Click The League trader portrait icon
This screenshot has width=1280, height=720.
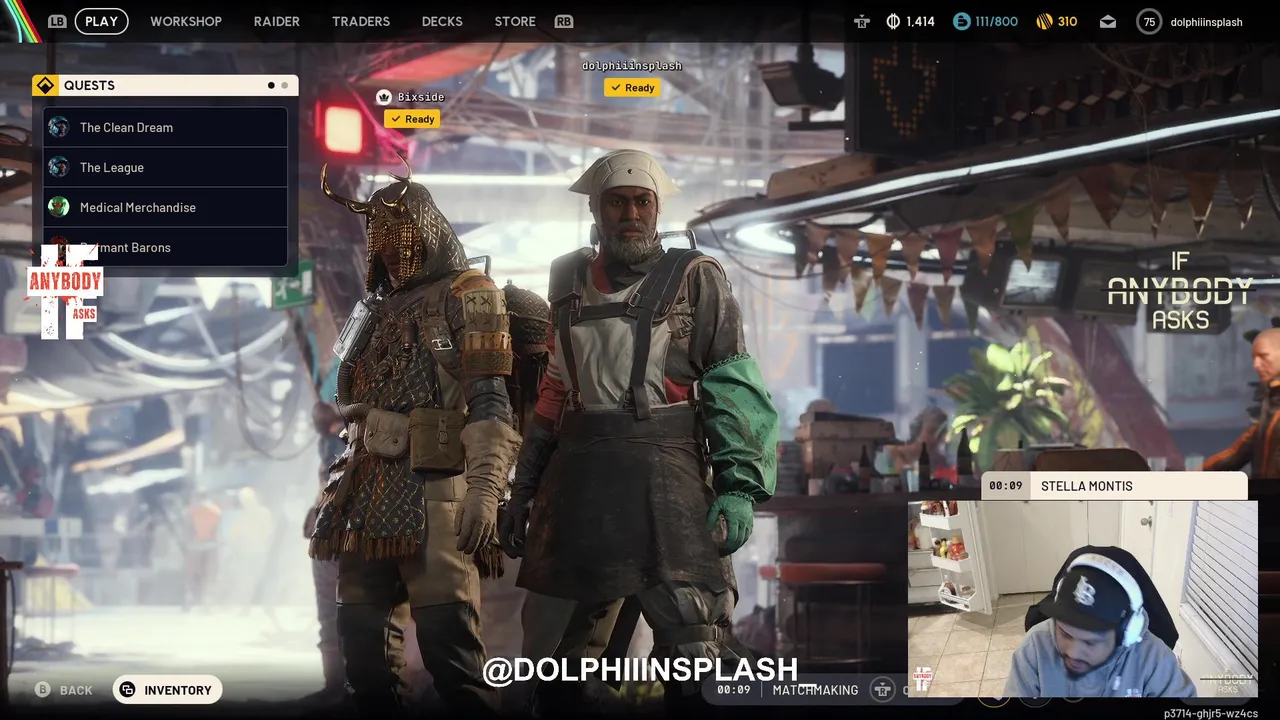pos(59,167)
